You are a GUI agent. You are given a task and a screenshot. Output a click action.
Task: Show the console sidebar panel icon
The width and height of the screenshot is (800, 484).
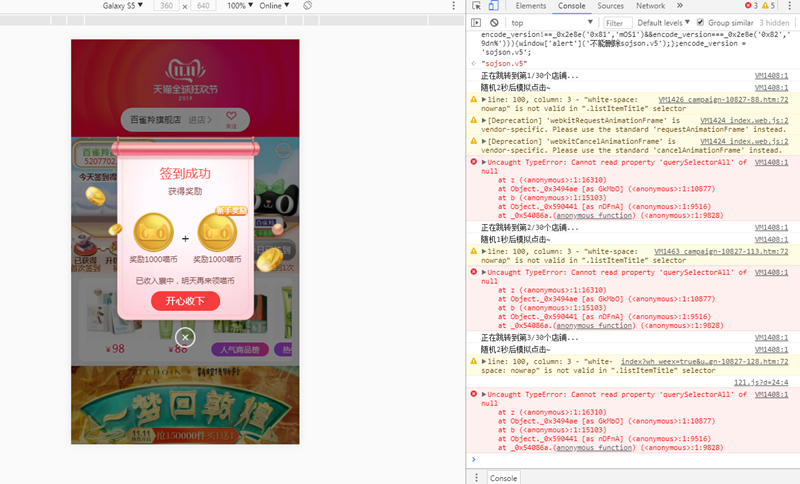(x=478, y=22)
